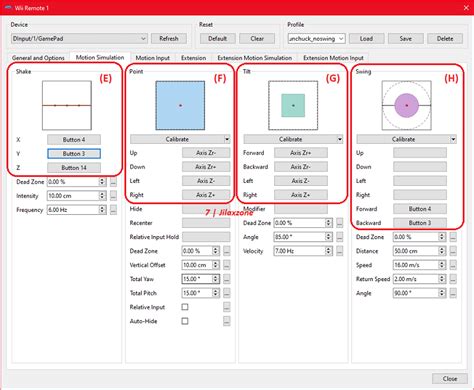Click the Point Dead Zone field
This screenshot has height=390, width=474.
pyautogui.click(x=201, y=251)
